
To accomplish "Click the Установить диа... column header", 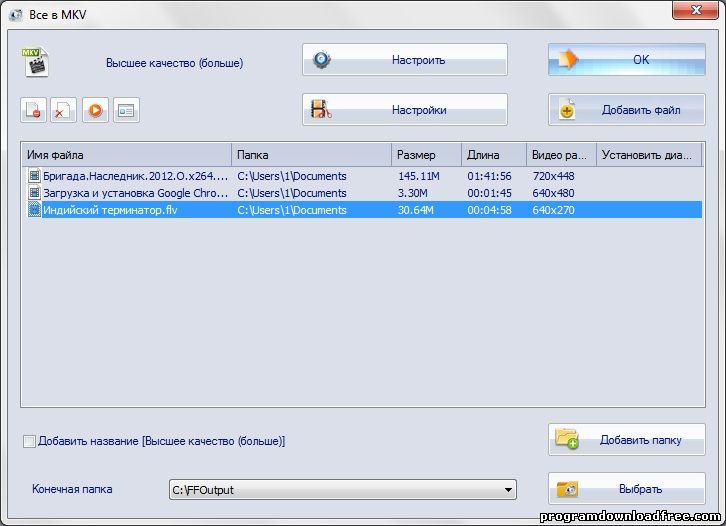I will point(649,155).
